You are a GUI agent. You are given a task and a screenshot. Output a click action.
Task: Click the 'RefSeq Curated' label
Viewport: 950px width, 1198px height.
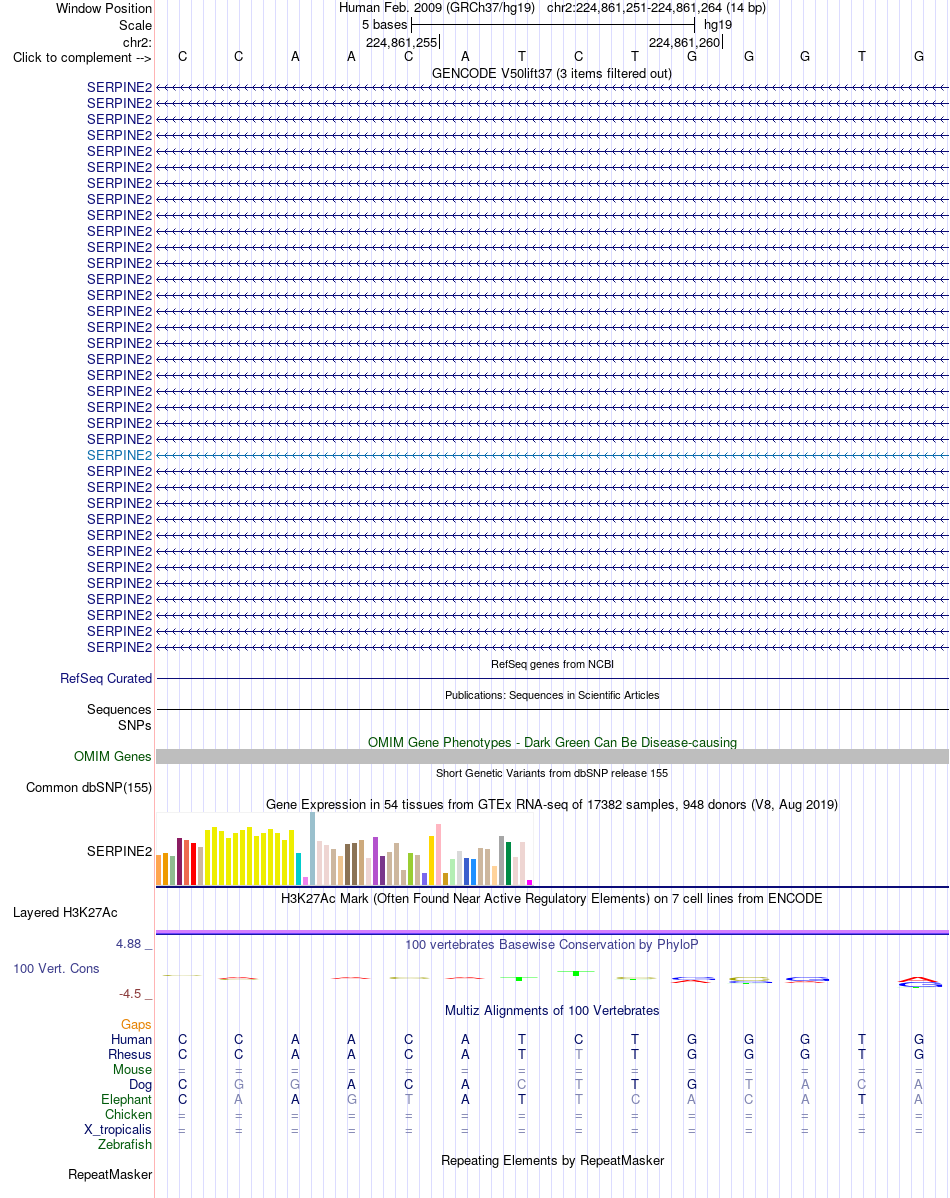106,678
